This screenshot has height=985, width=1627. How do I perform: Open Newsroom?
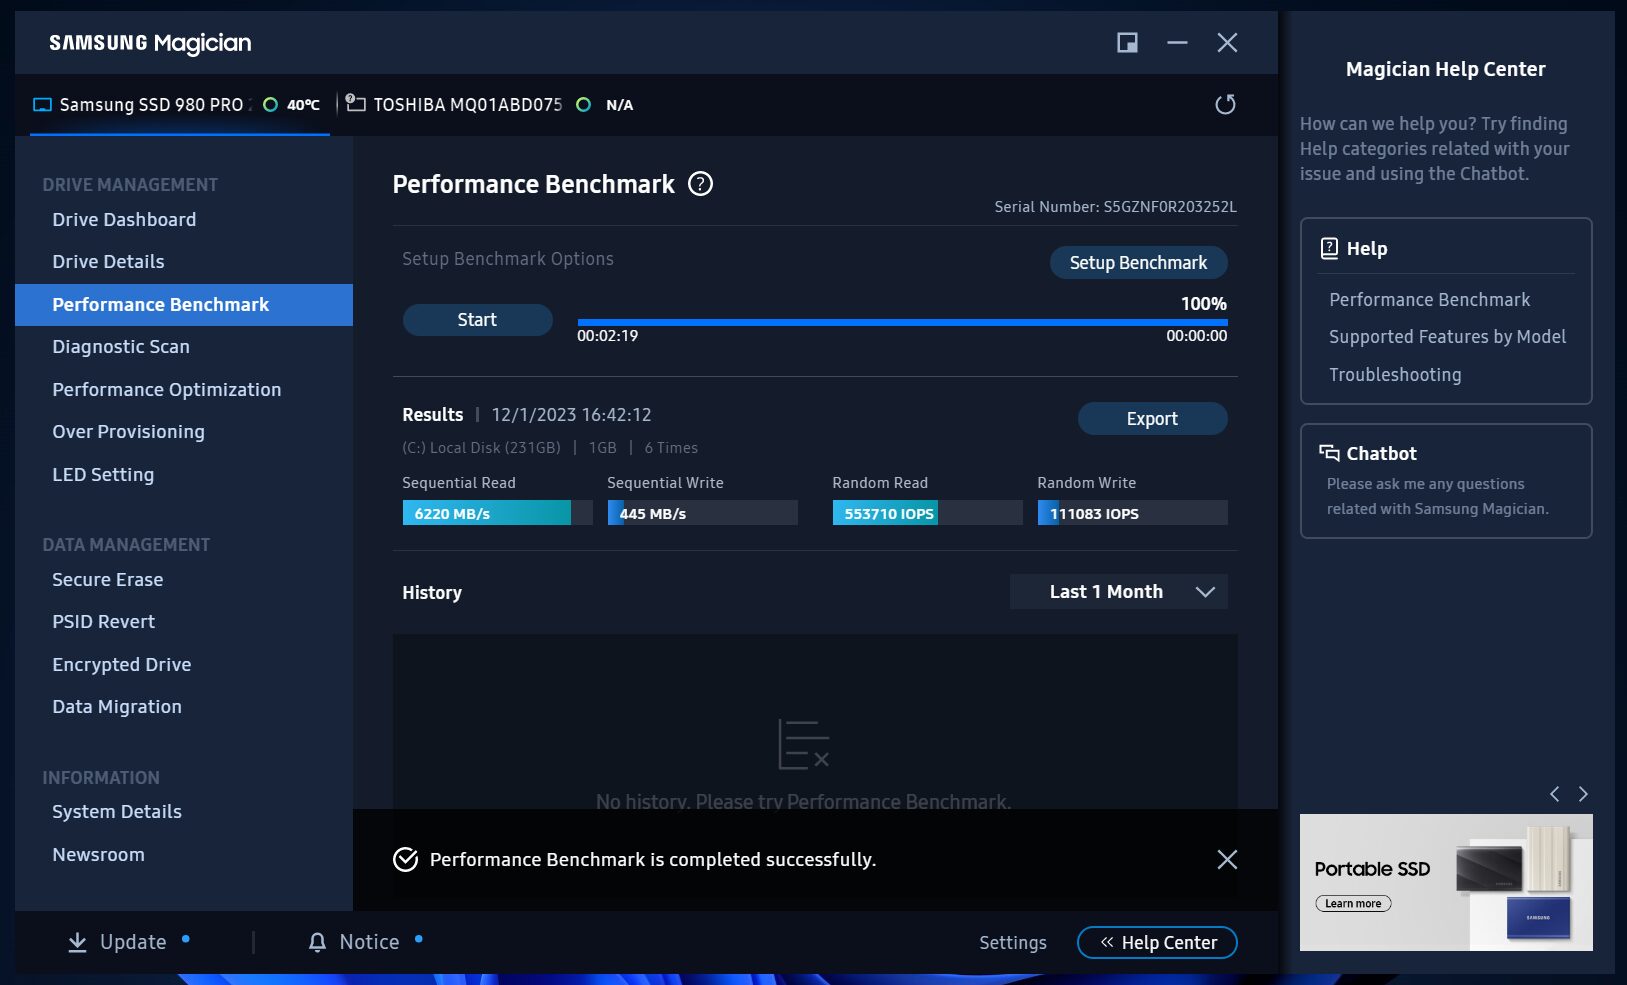pos(98,855)
